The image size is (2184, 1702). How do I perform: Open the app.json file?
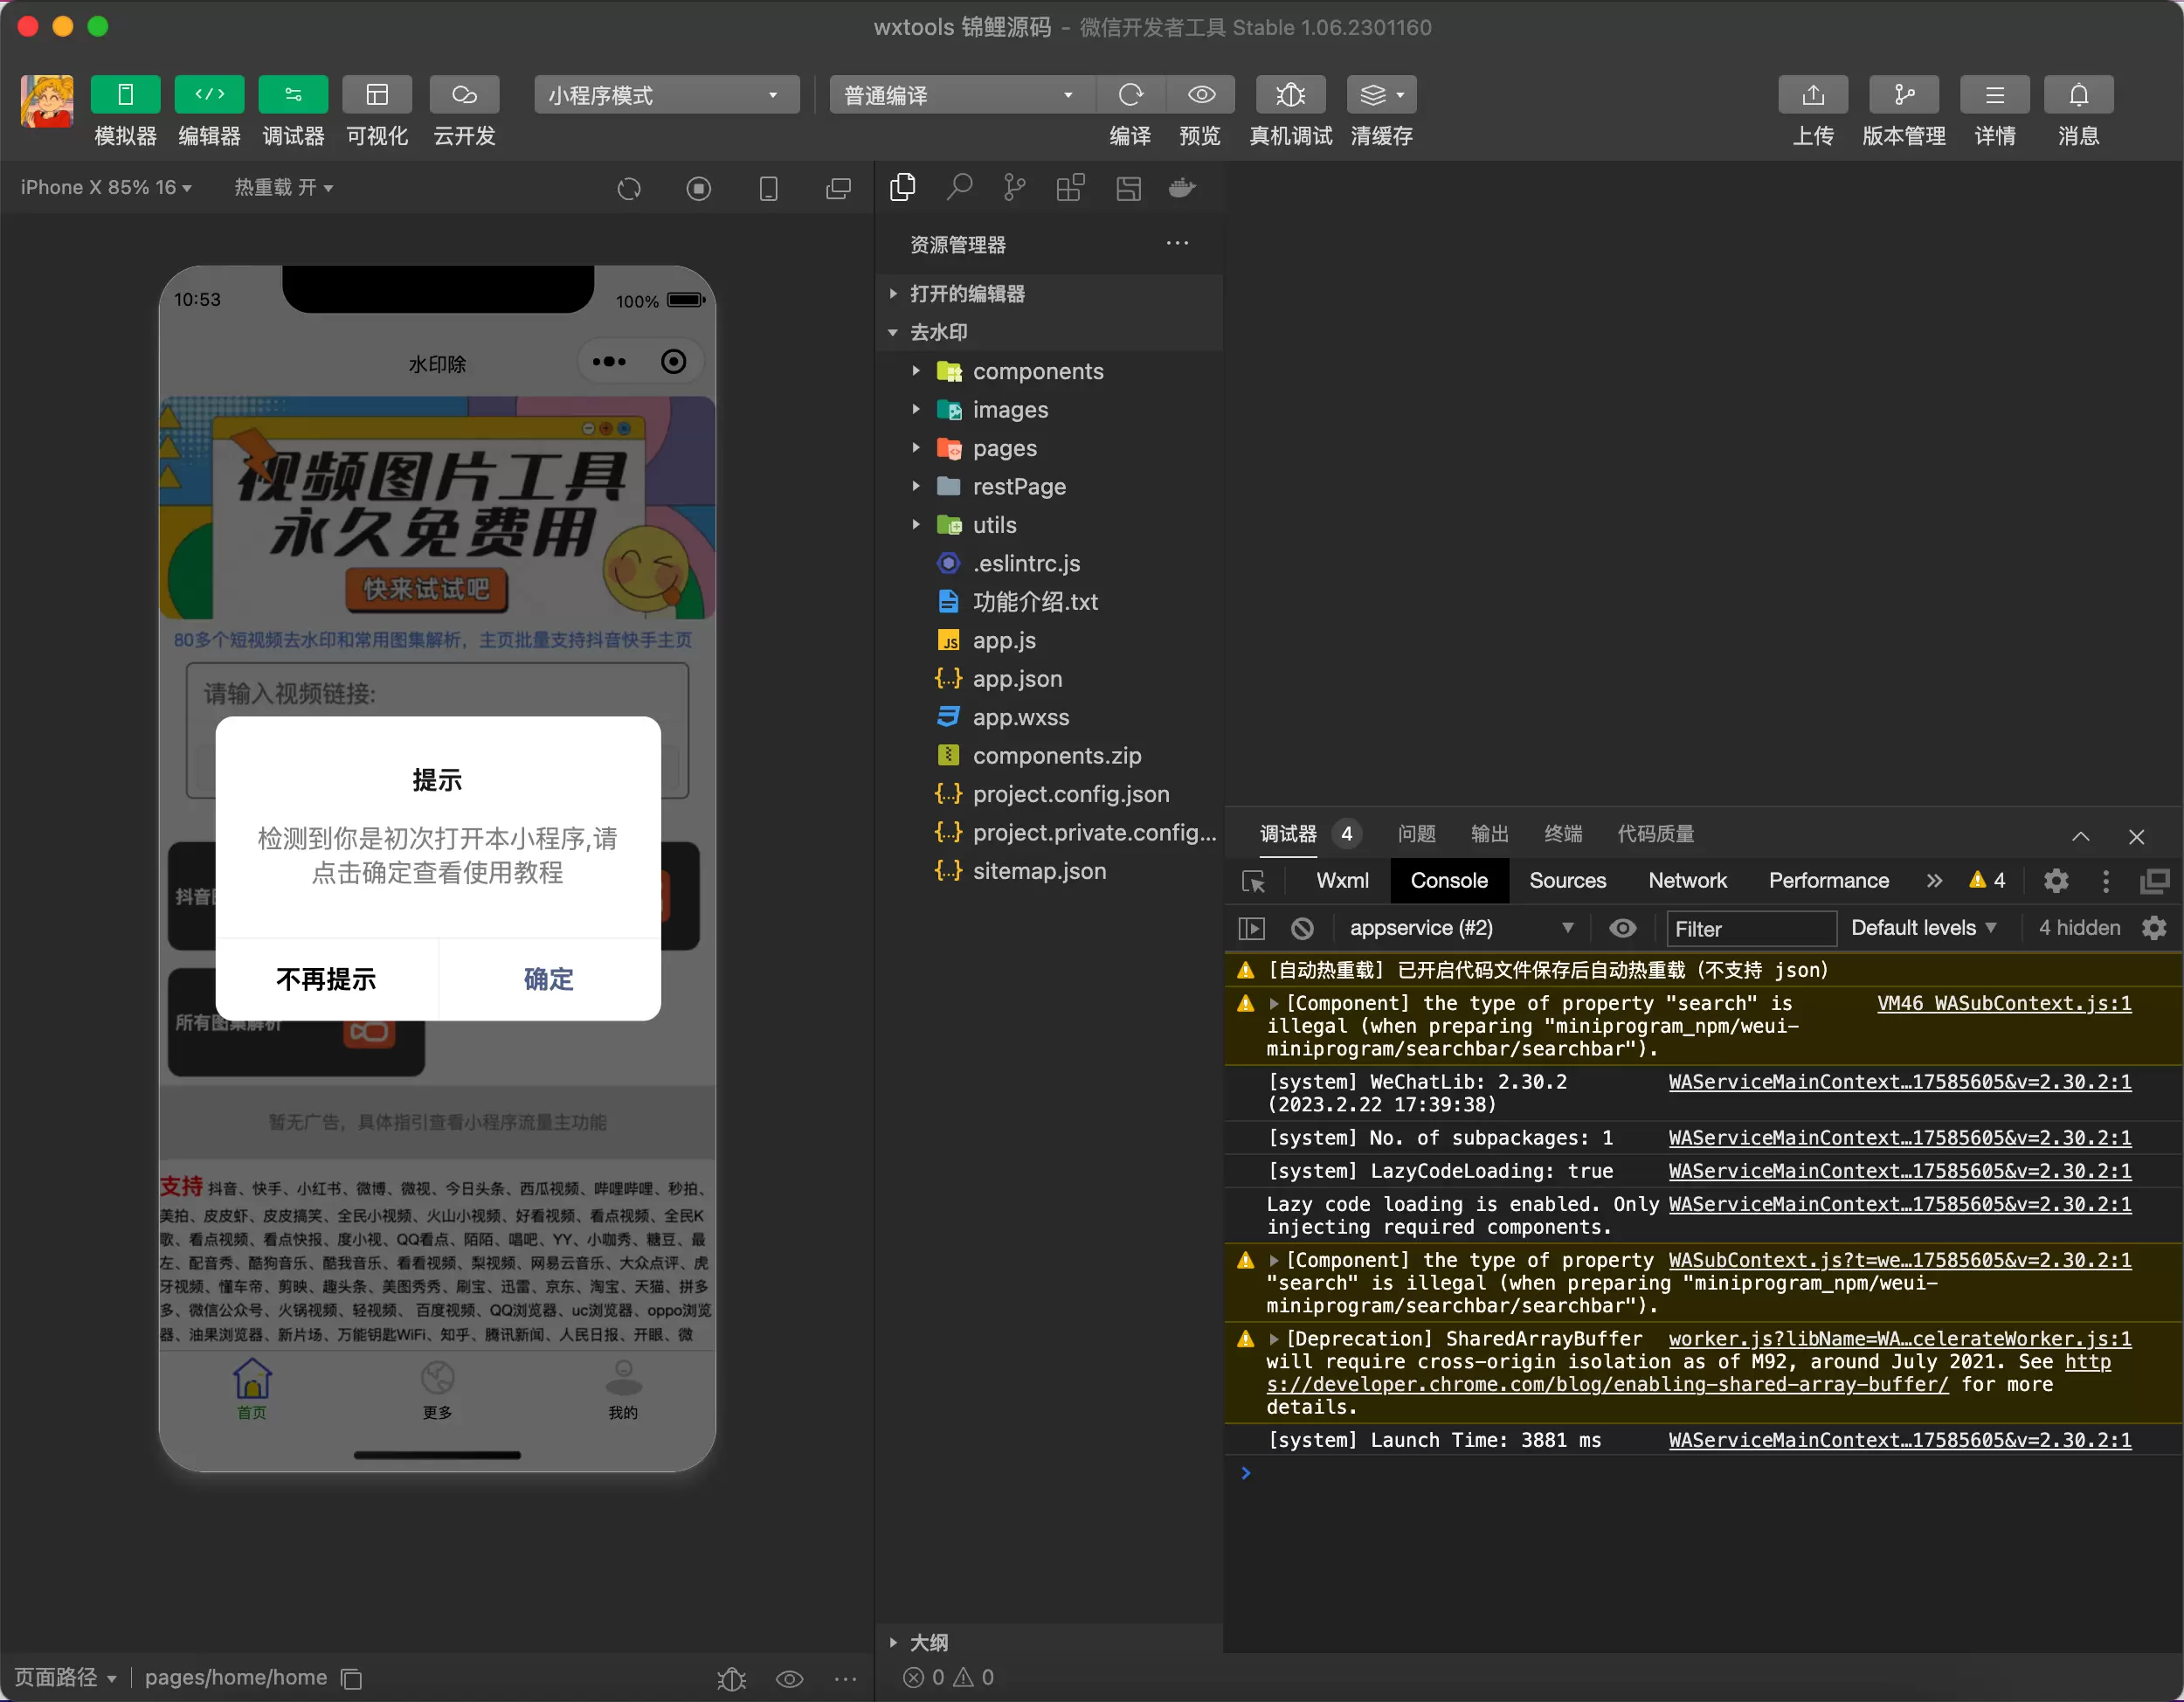point(1050,679)
